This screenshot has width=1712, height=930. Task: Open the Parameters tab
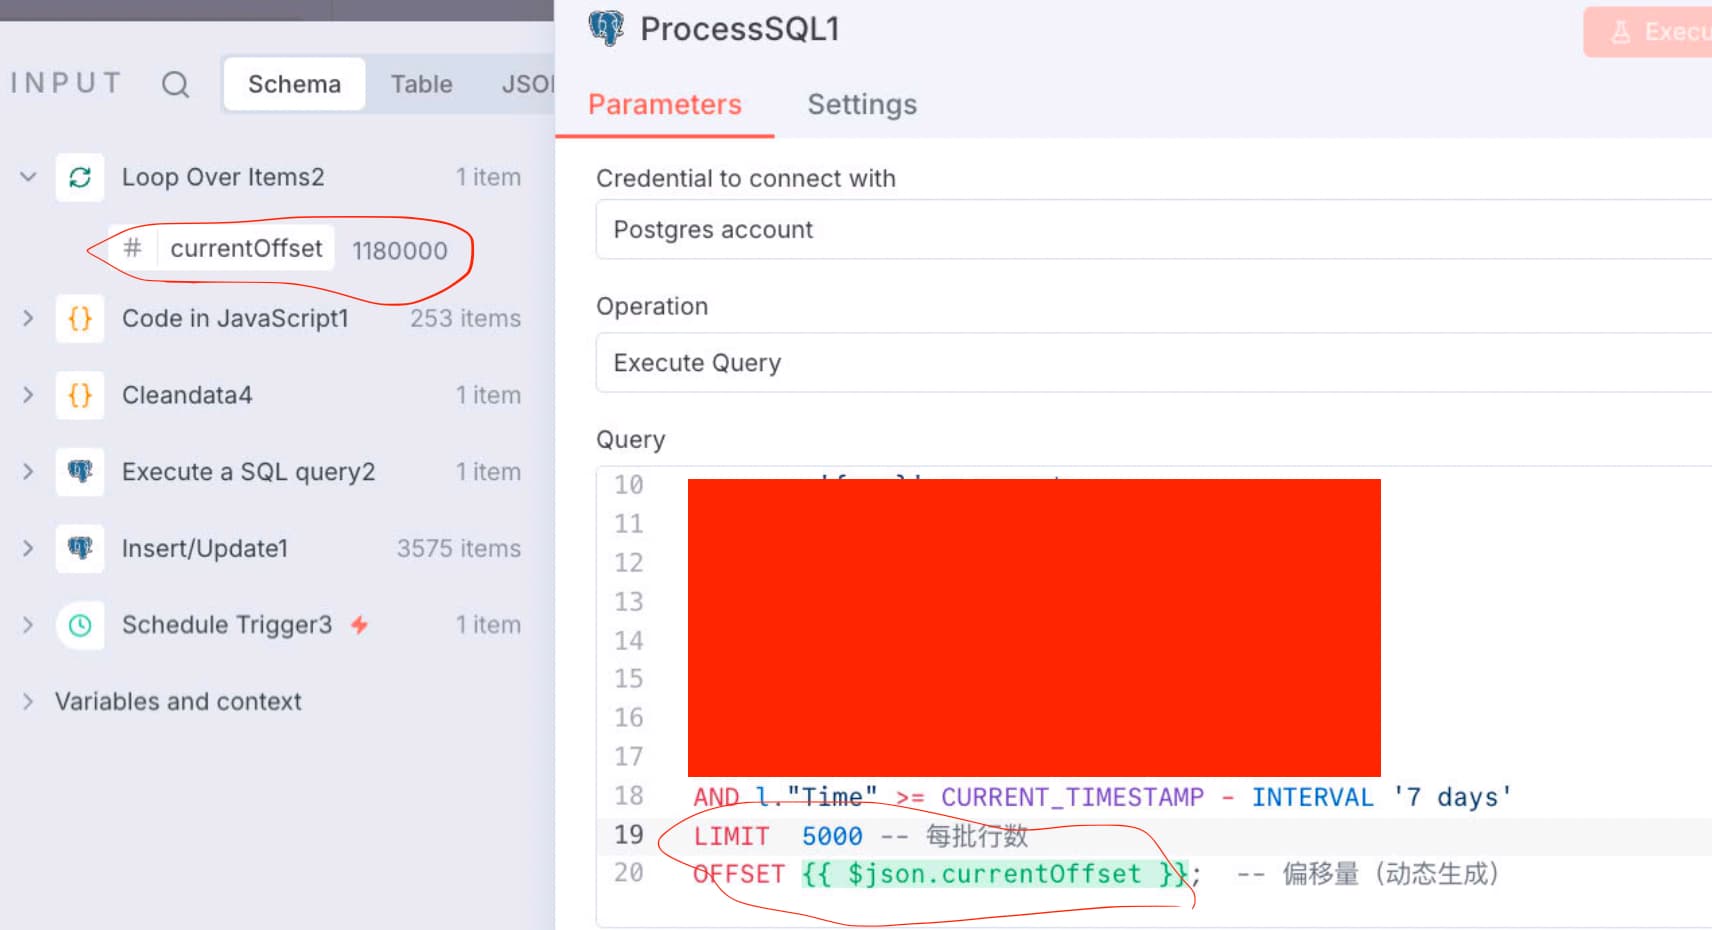point(665,104)
